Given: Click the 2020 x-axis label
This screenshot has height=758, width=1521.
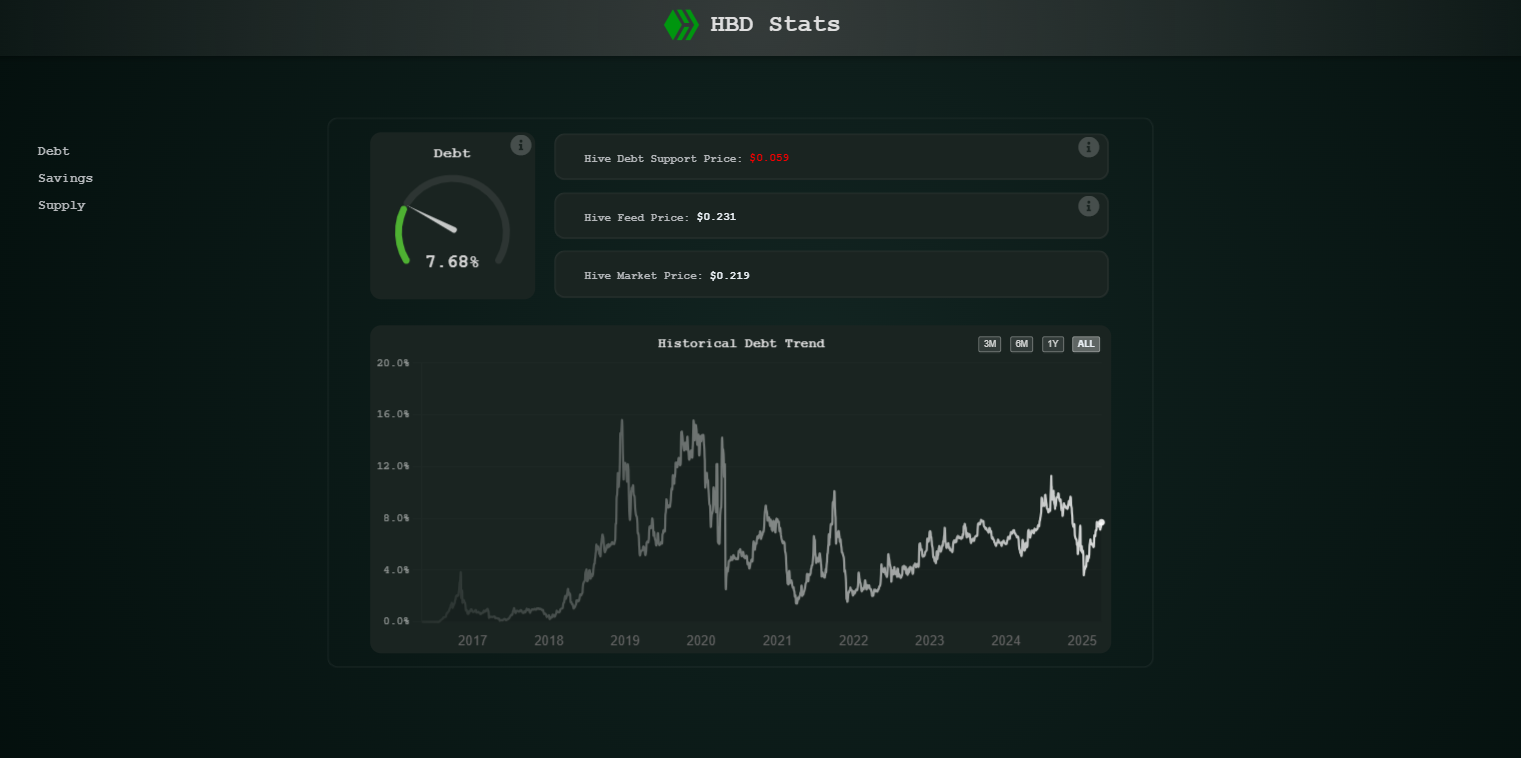Looking at the screenshot, I should pos(701,641).
